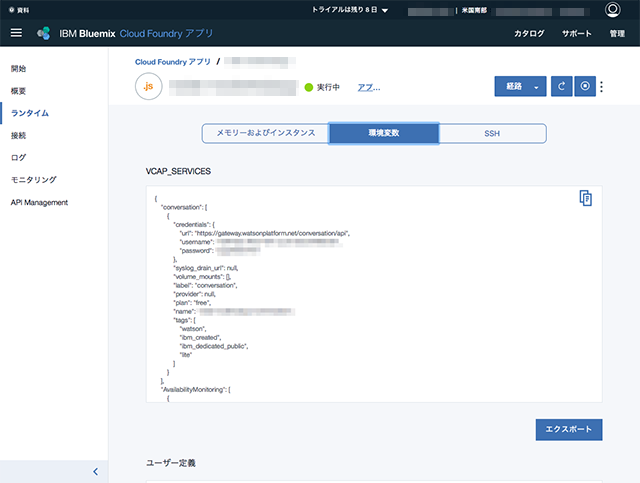The height and width of the screenshot is (483, 640).
Task: Open the 経路 routes dropdown button
Action: [520, 86]
